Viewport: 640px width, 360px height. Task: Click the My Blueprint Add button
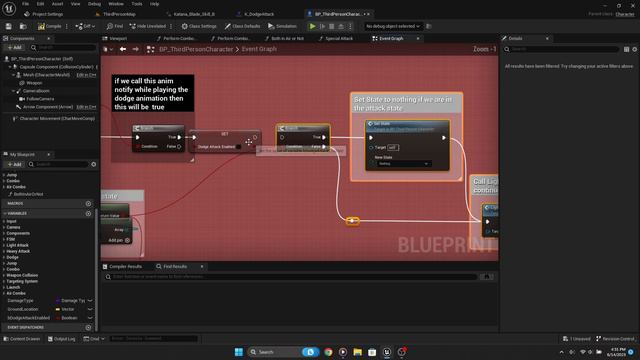click(x=15, y=164)
